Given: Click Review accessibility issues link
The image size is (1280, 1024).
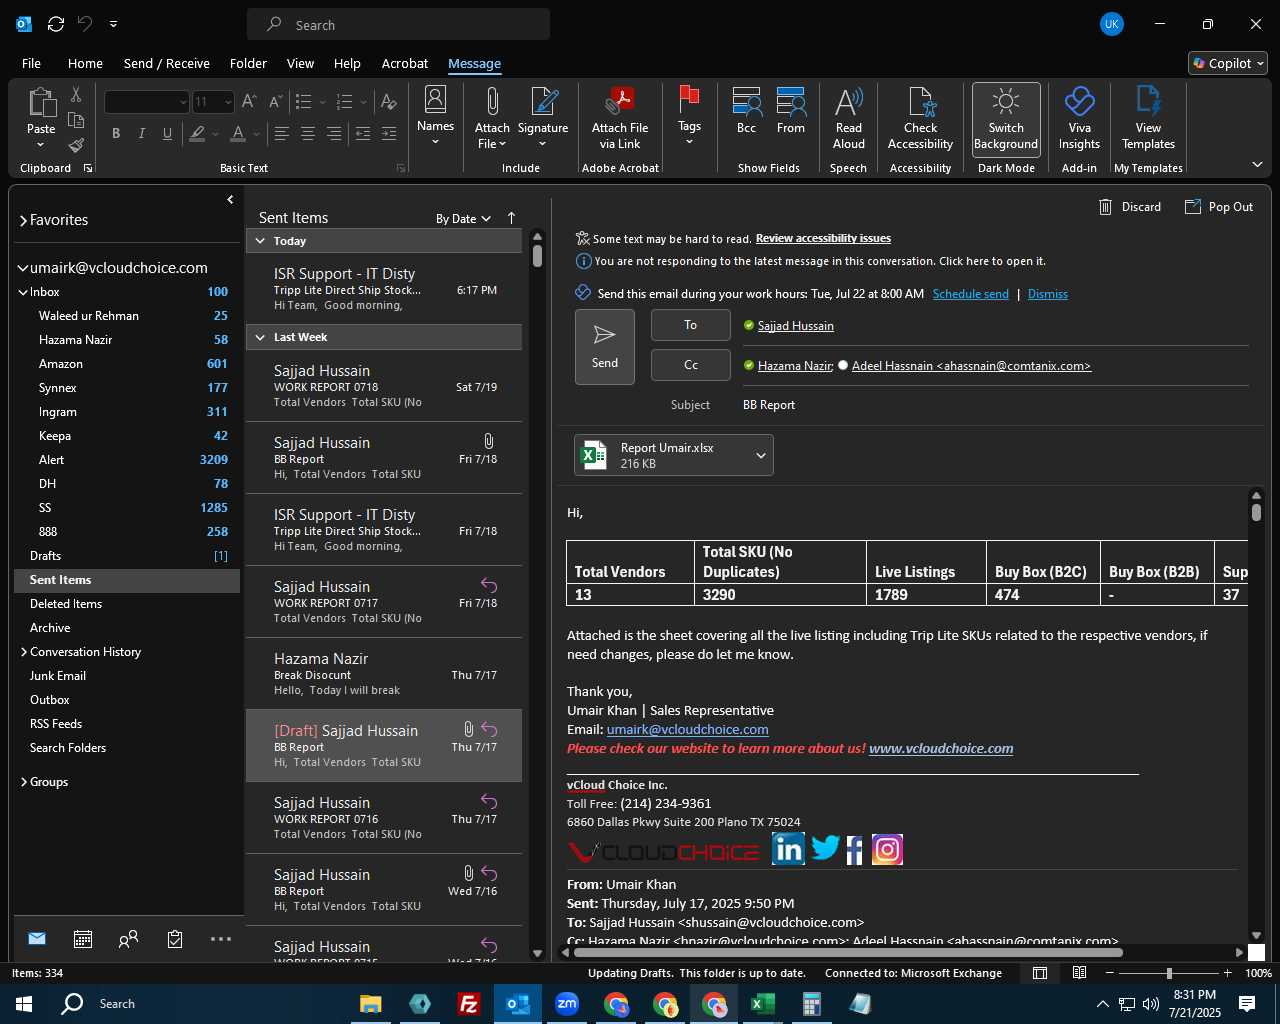Looking at the screenshot, I should pos(823,238).
